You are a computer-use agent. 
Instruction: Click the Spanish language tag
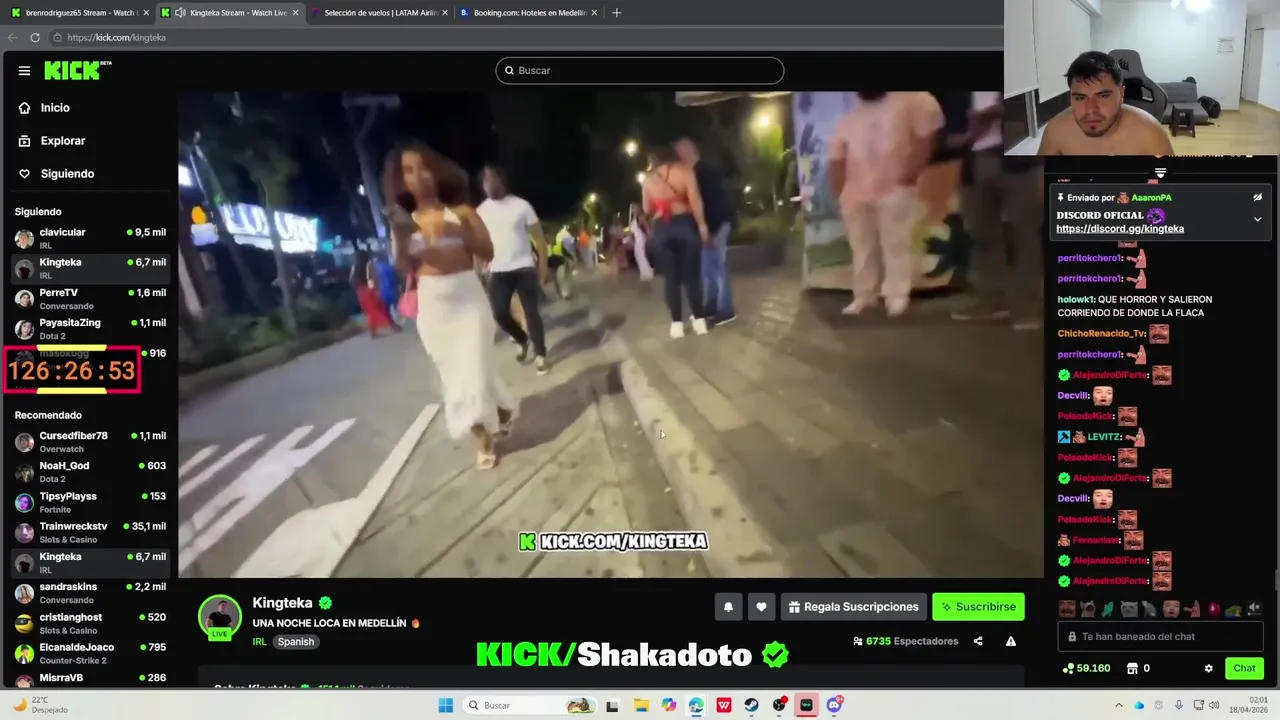pos(296,642)
